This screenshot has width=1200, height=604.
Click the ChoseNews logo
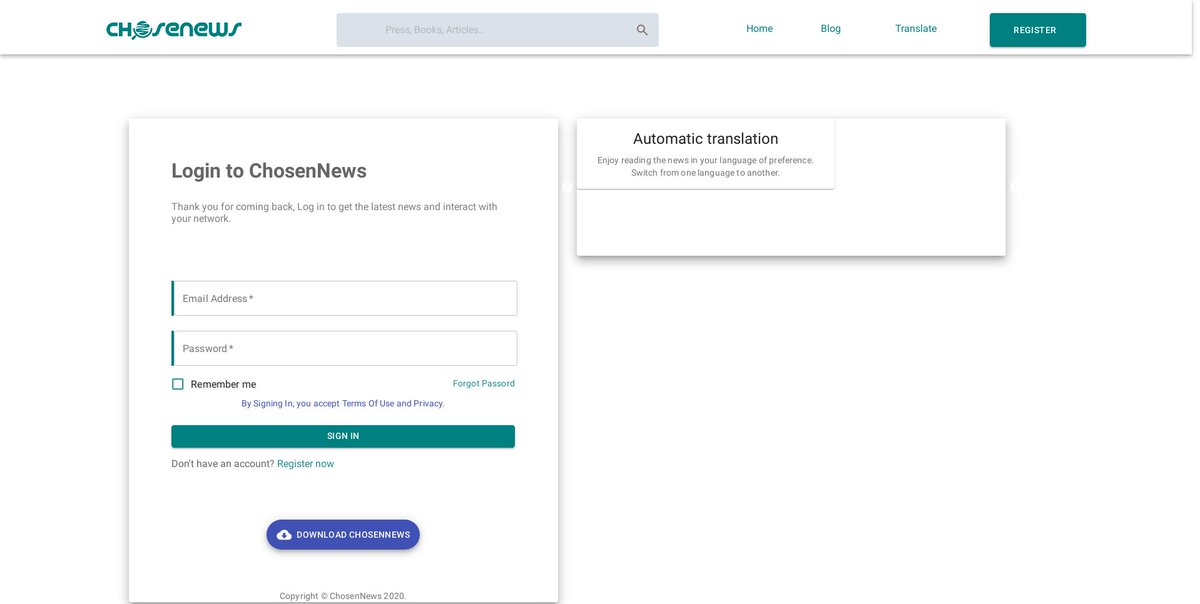coord(174,30)
